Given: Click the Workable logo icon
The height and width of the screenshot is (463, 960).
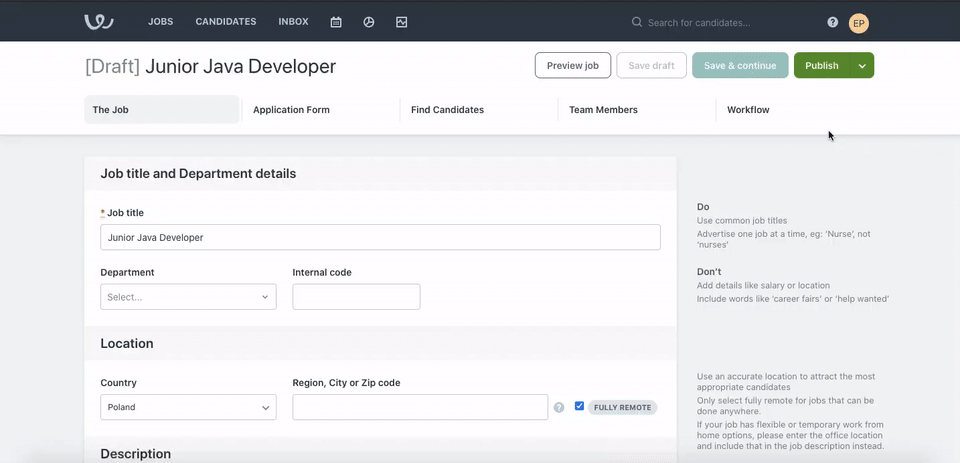Looking at the screenshot, I should 99,22.
